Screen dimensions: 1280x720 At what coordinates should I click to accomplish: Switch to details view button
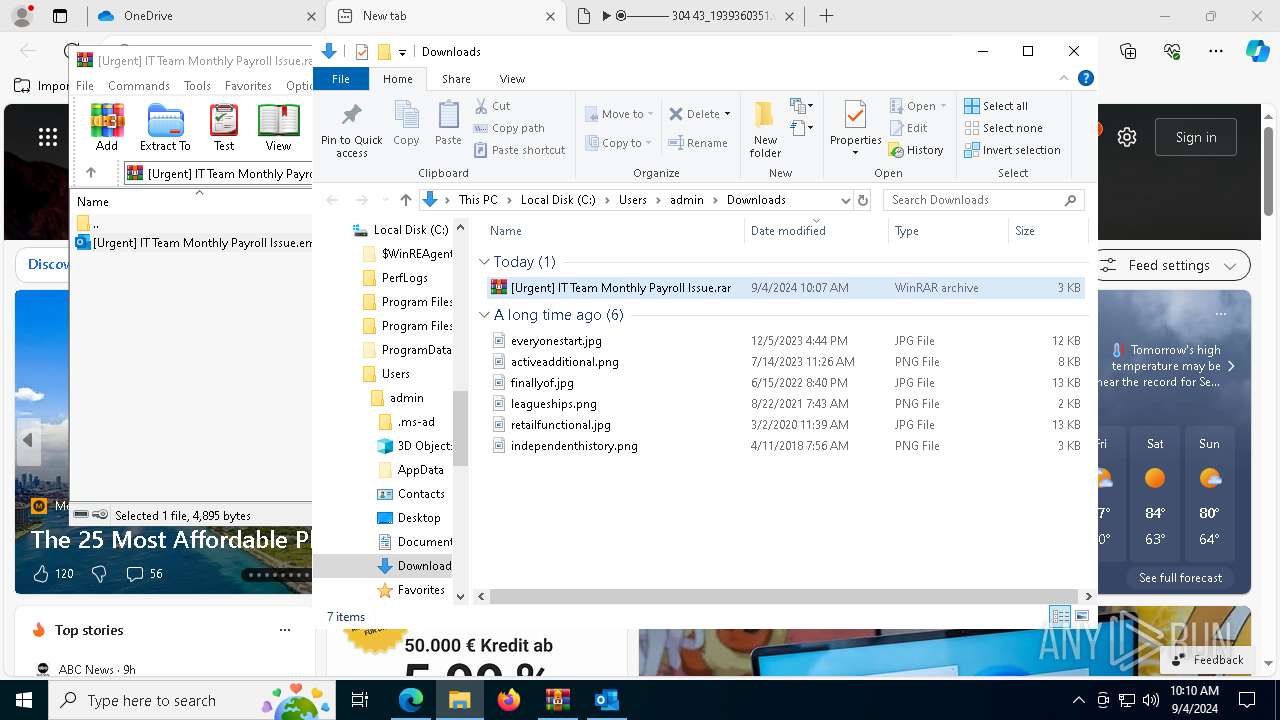coord(1060,616)
